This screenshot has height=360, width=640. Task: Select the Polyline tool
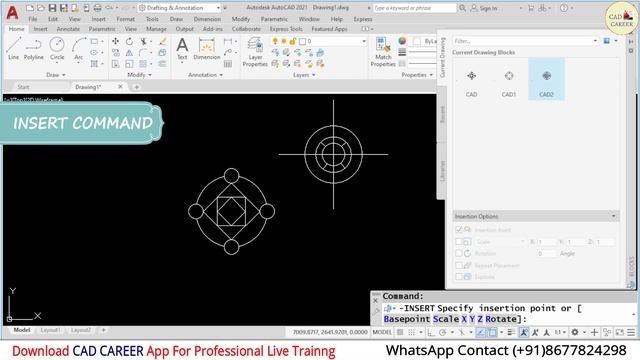point(33,49)
